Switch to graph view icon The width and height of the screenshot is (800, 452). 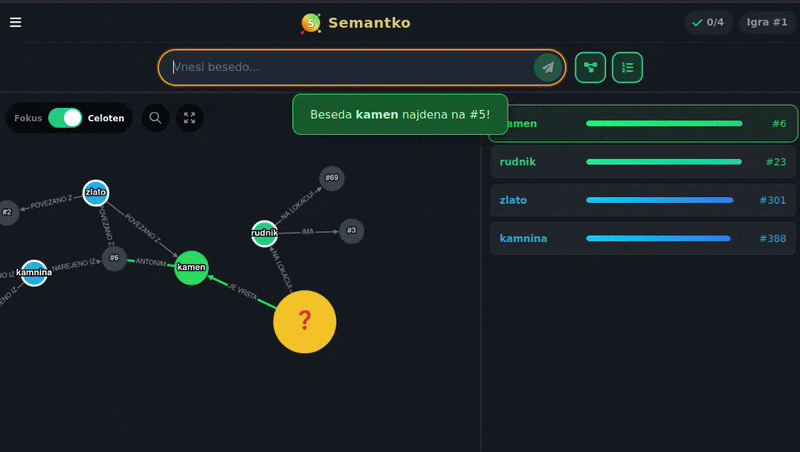click(590, 68)
